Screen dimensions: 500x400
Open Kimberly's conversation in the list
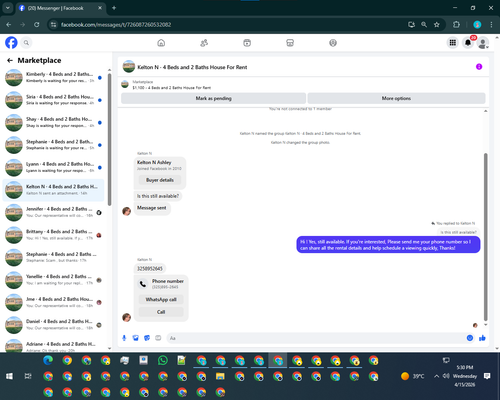pos(53,77)
